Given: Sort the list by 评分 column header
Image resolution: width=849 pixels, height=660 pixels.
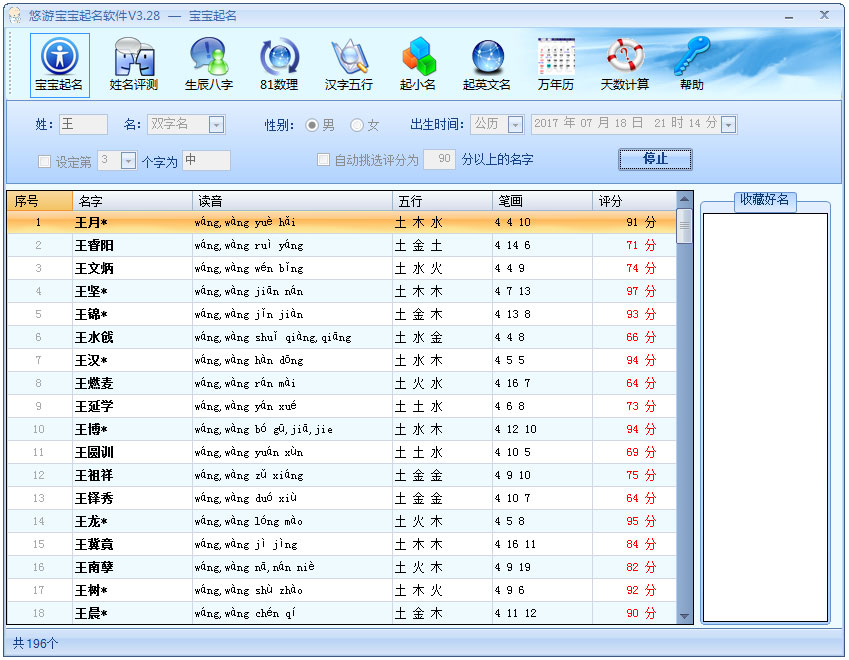Looking at the screenshot, I should [x=633, y=201].
